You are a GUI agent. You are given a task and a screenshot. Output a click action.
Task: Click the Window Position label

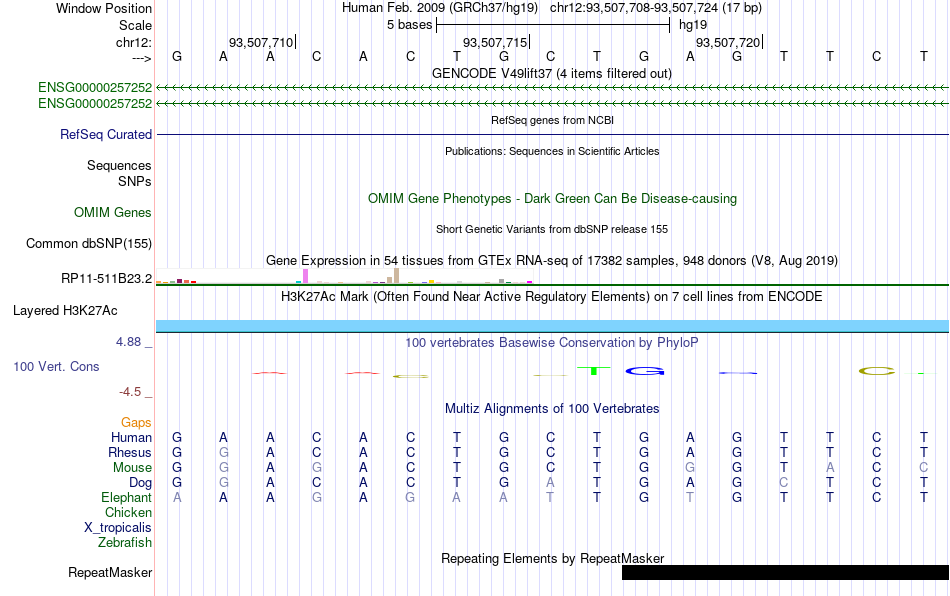(x=104, y=8)
